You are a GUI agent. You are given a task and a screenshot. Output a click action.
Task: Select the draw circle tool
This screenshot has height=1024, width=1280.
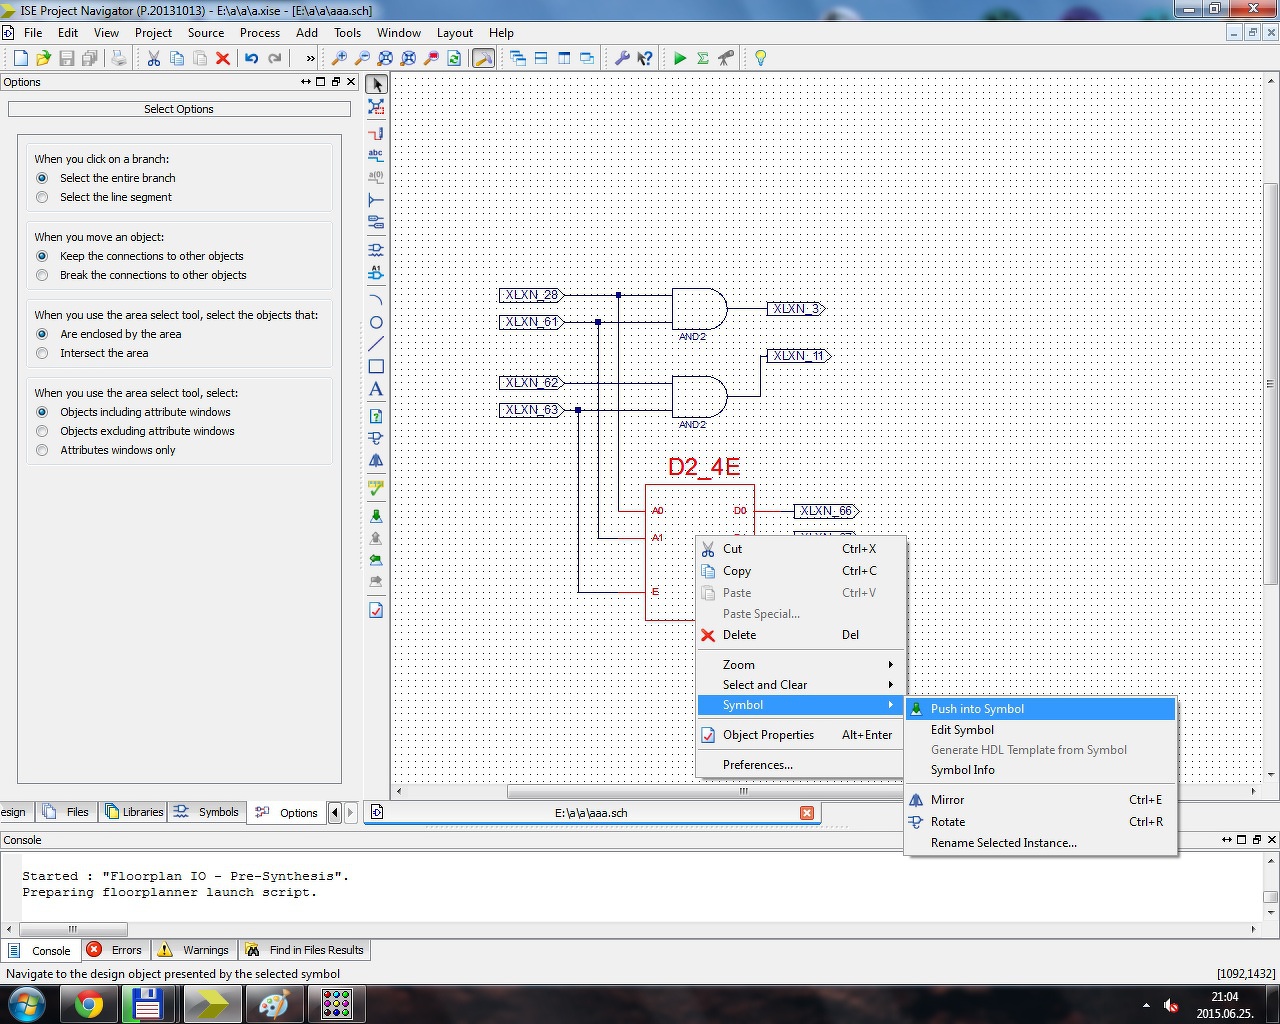pos(376,323)
